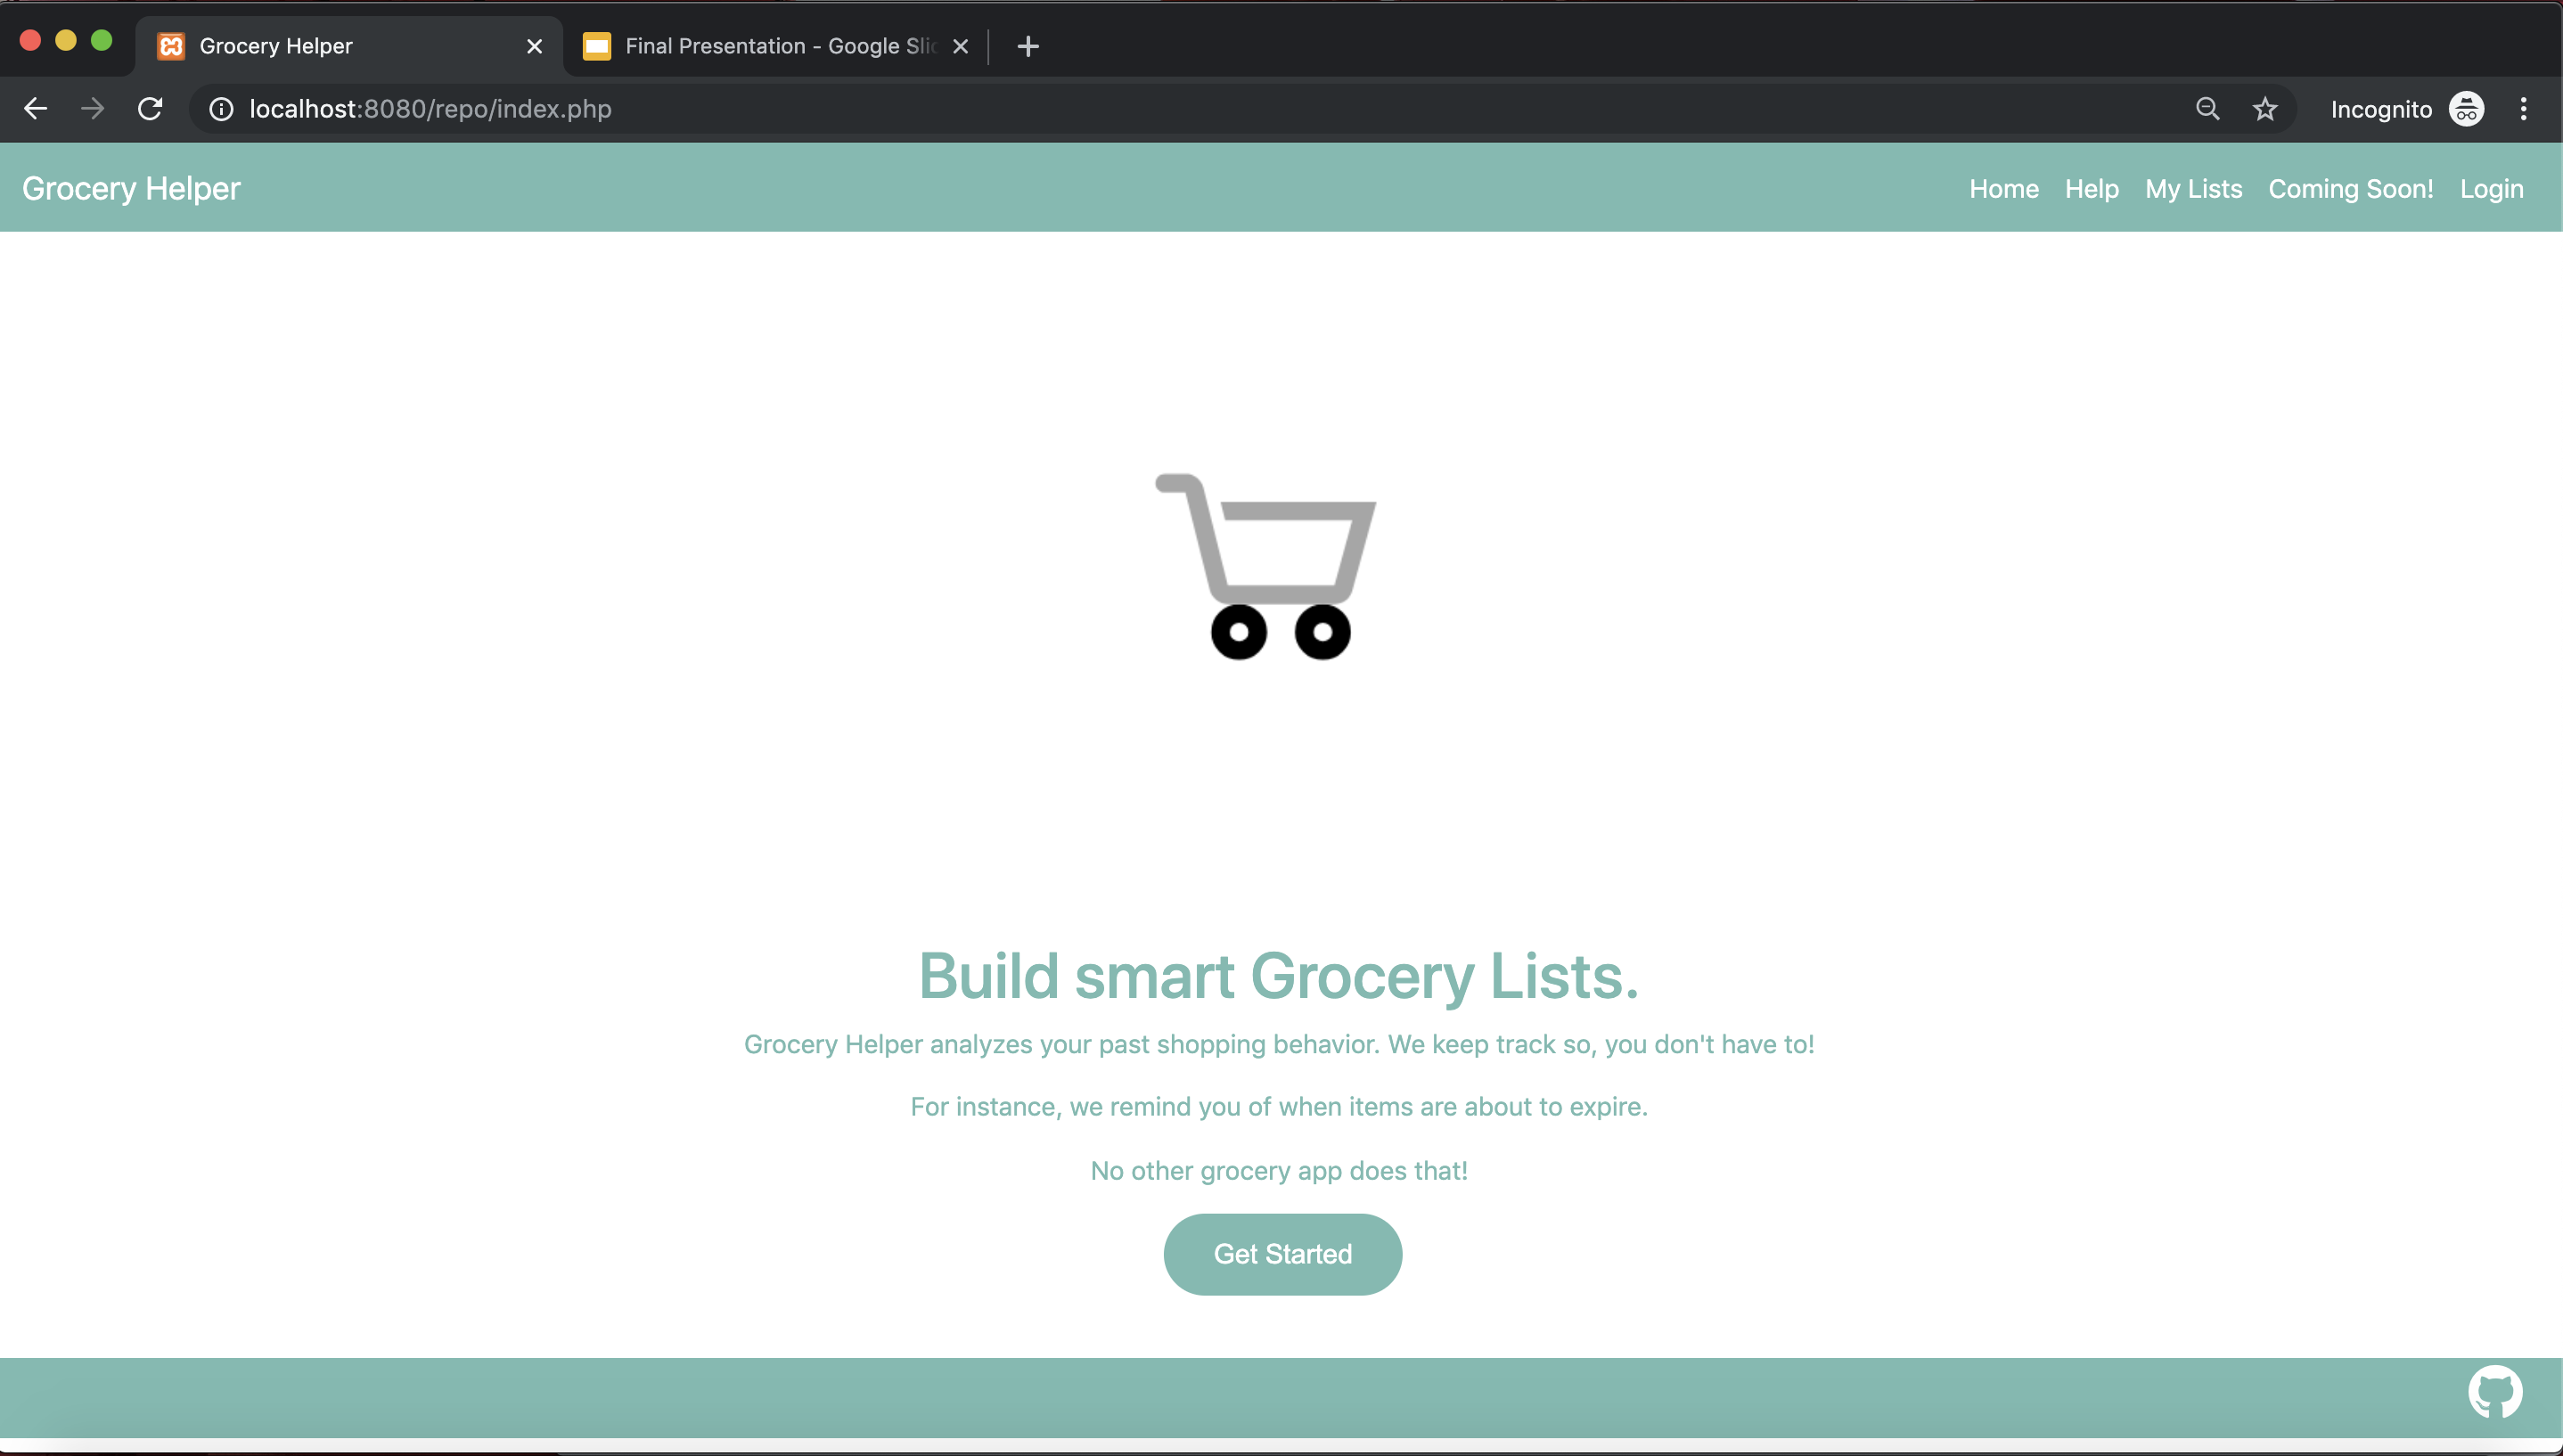Close the Grocery Helper tab
Viewport: 2563px width, 1456px height.
tap(534, 46)
